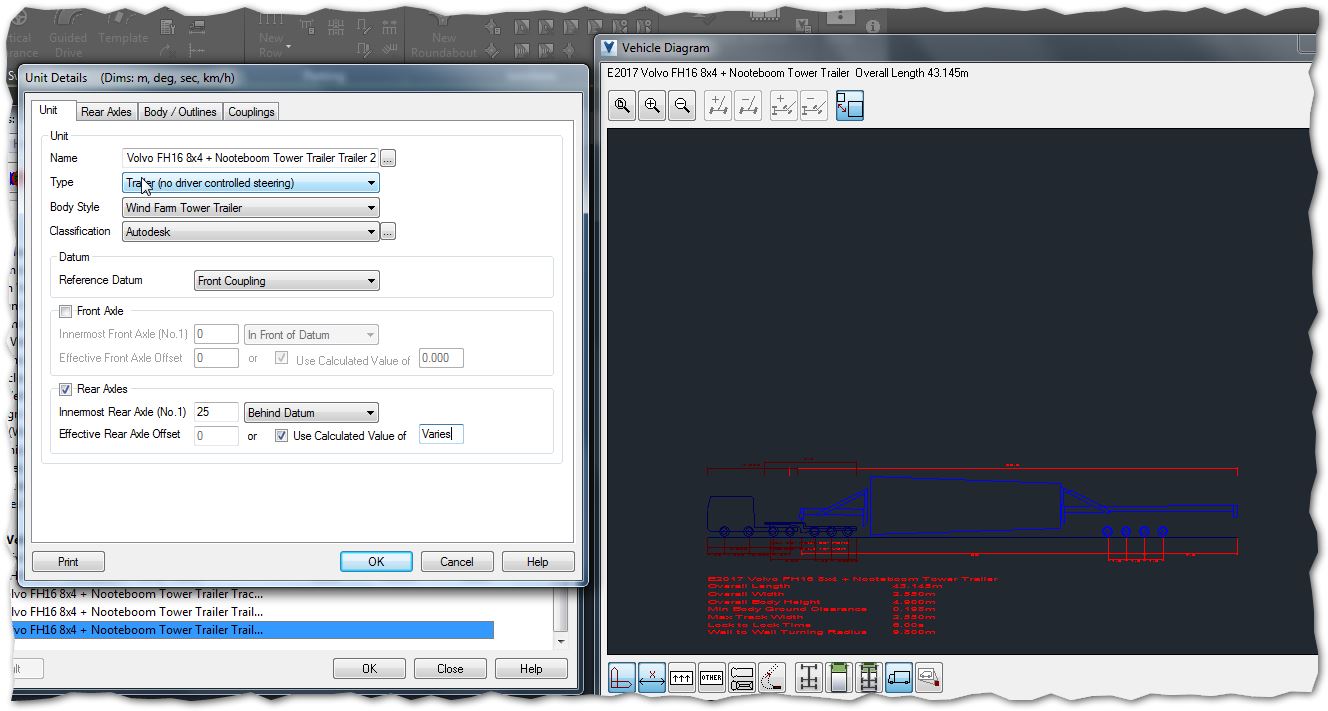This screenshot has width=1328, height=711.
Task: Select the highlighted 'Tower Trailer Trail...' list row
Action: click(251, 630)
